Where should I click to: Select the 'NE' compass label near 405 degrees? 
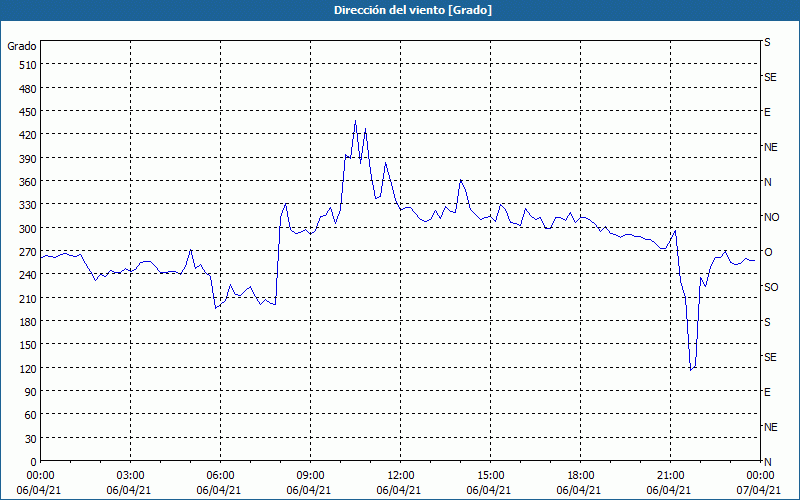[x=771, y=147]
